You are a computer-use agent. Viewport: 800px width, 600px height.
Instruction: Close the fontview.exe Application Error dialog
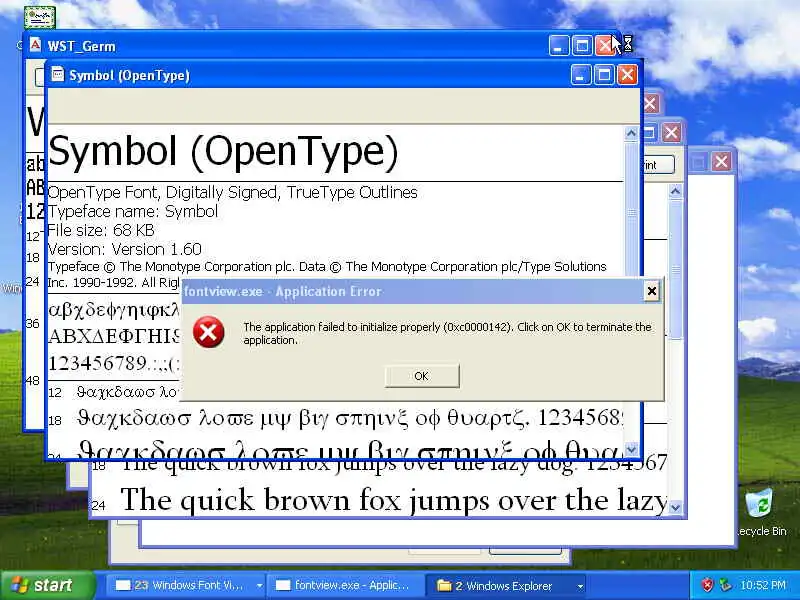tap(652, 291)
